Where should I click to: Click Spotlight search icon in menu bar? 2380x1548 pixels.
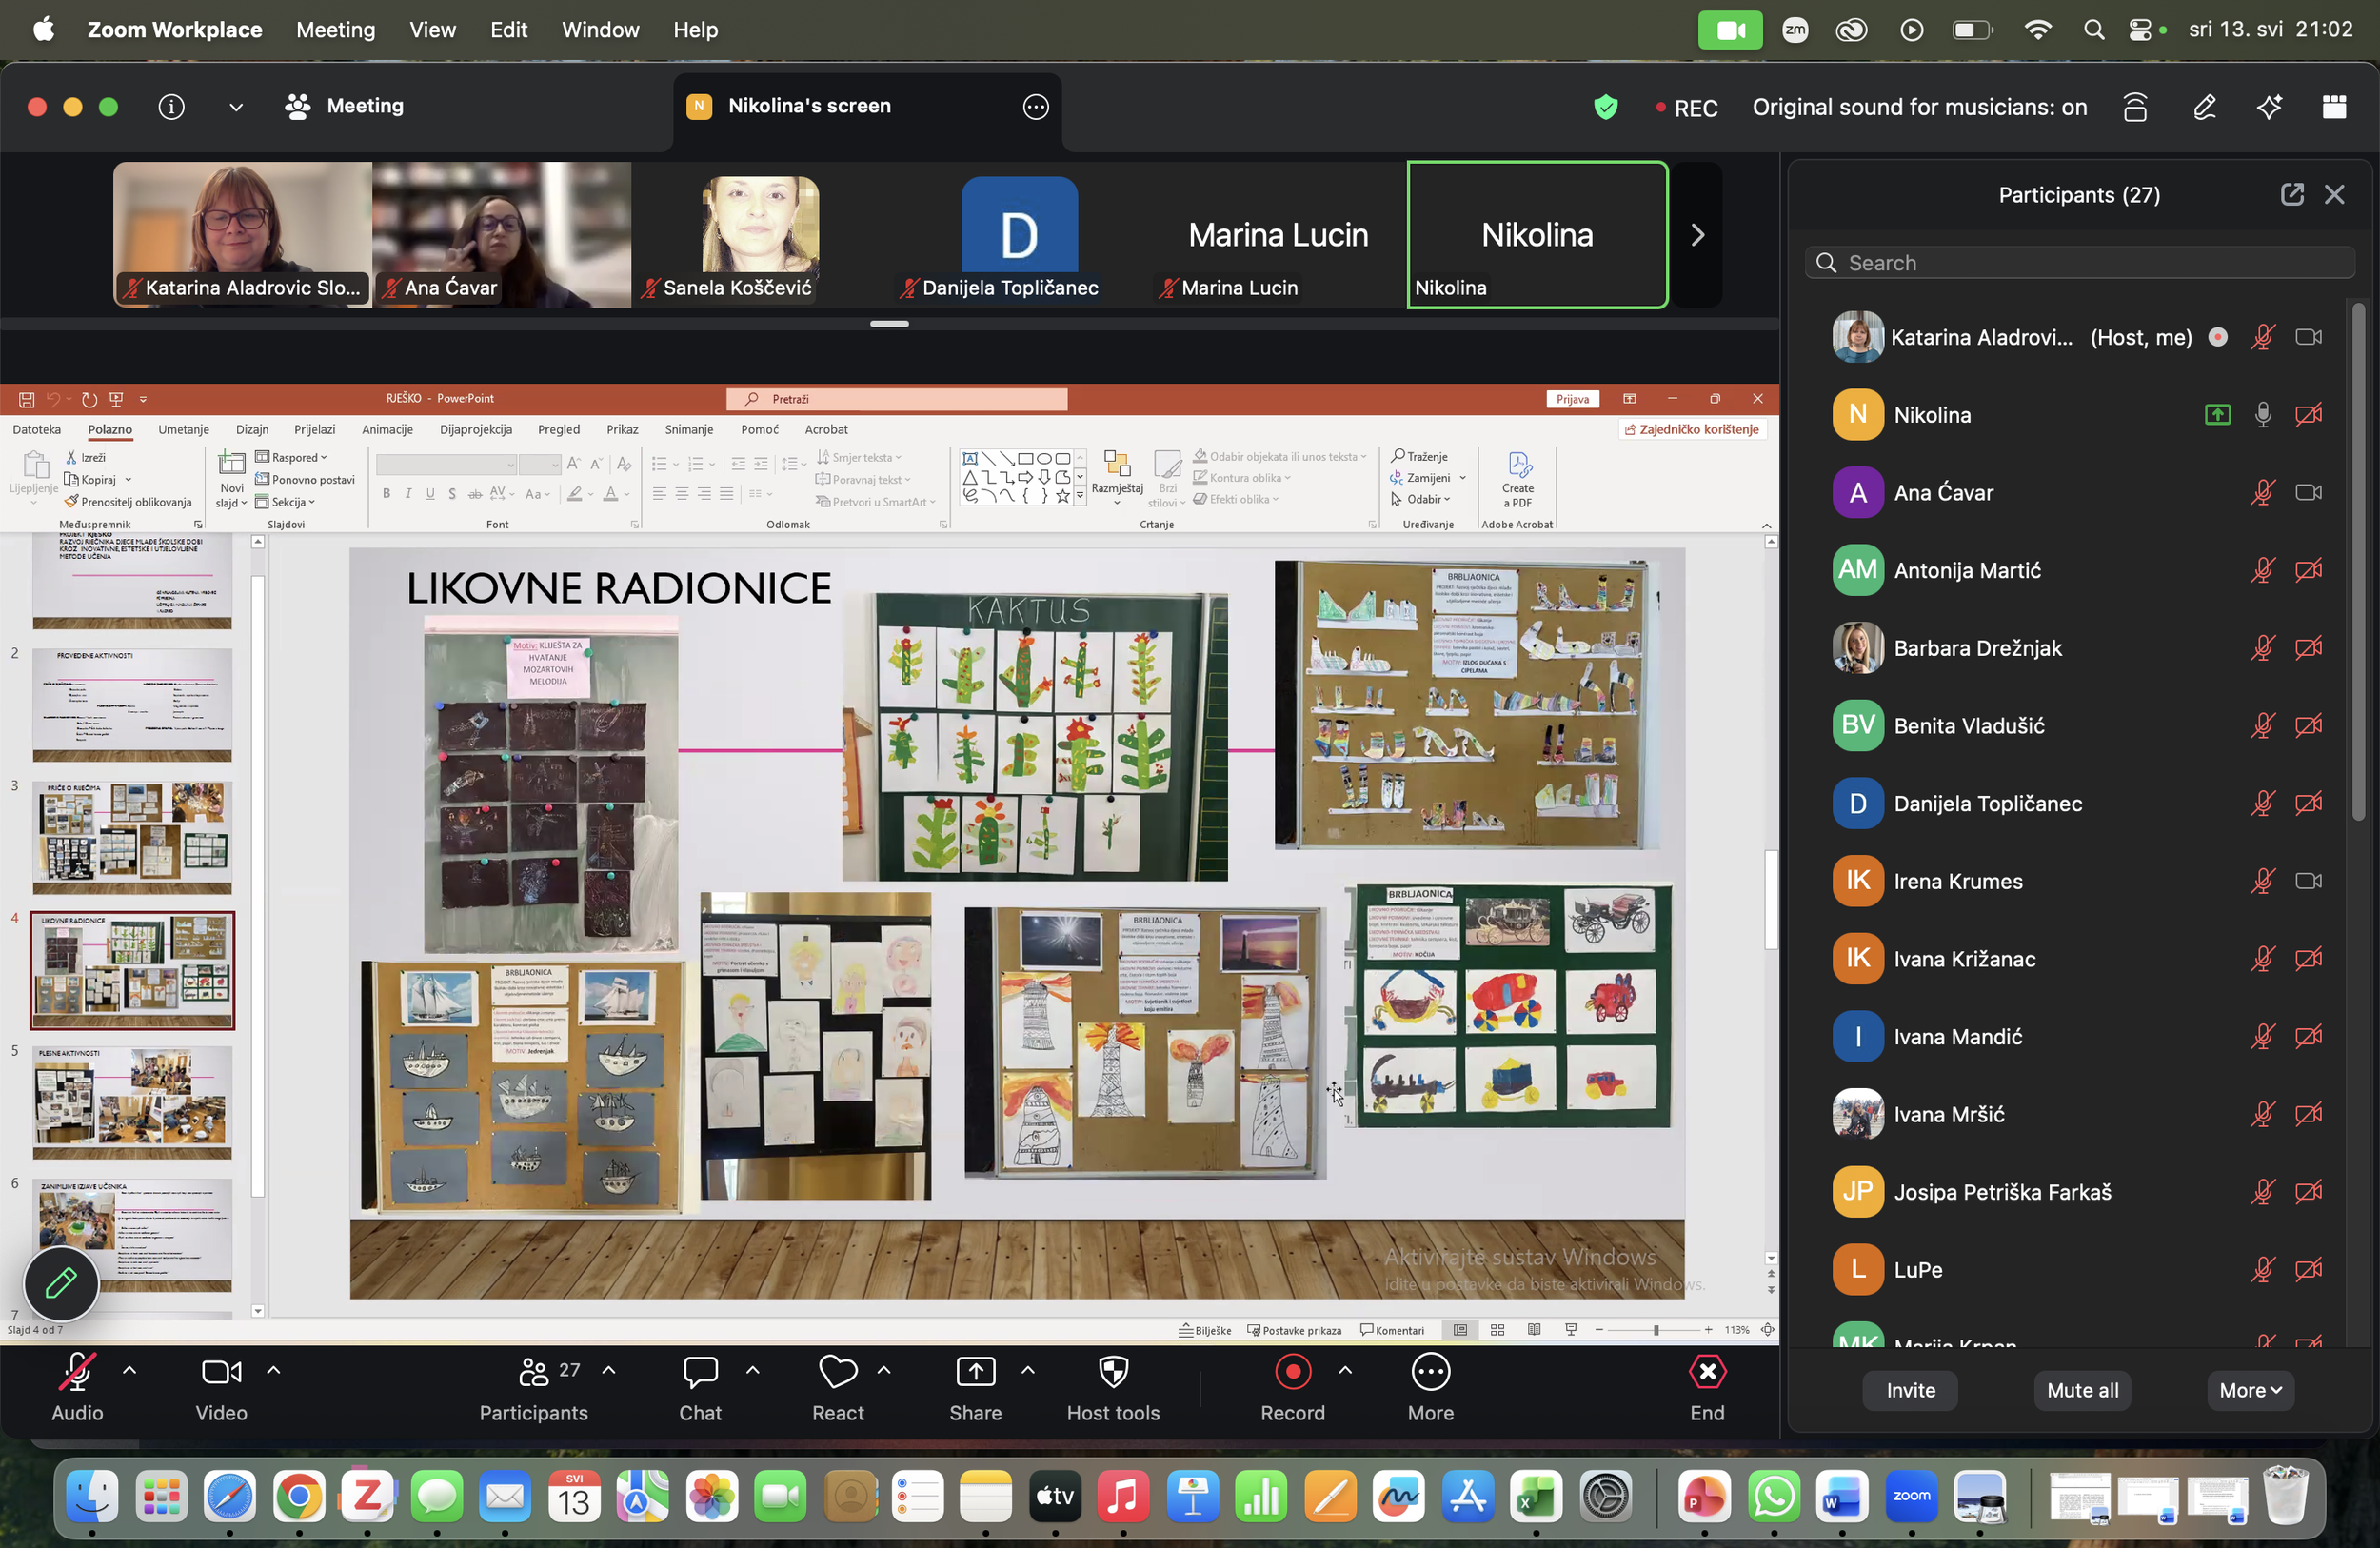click(2094, 29)
